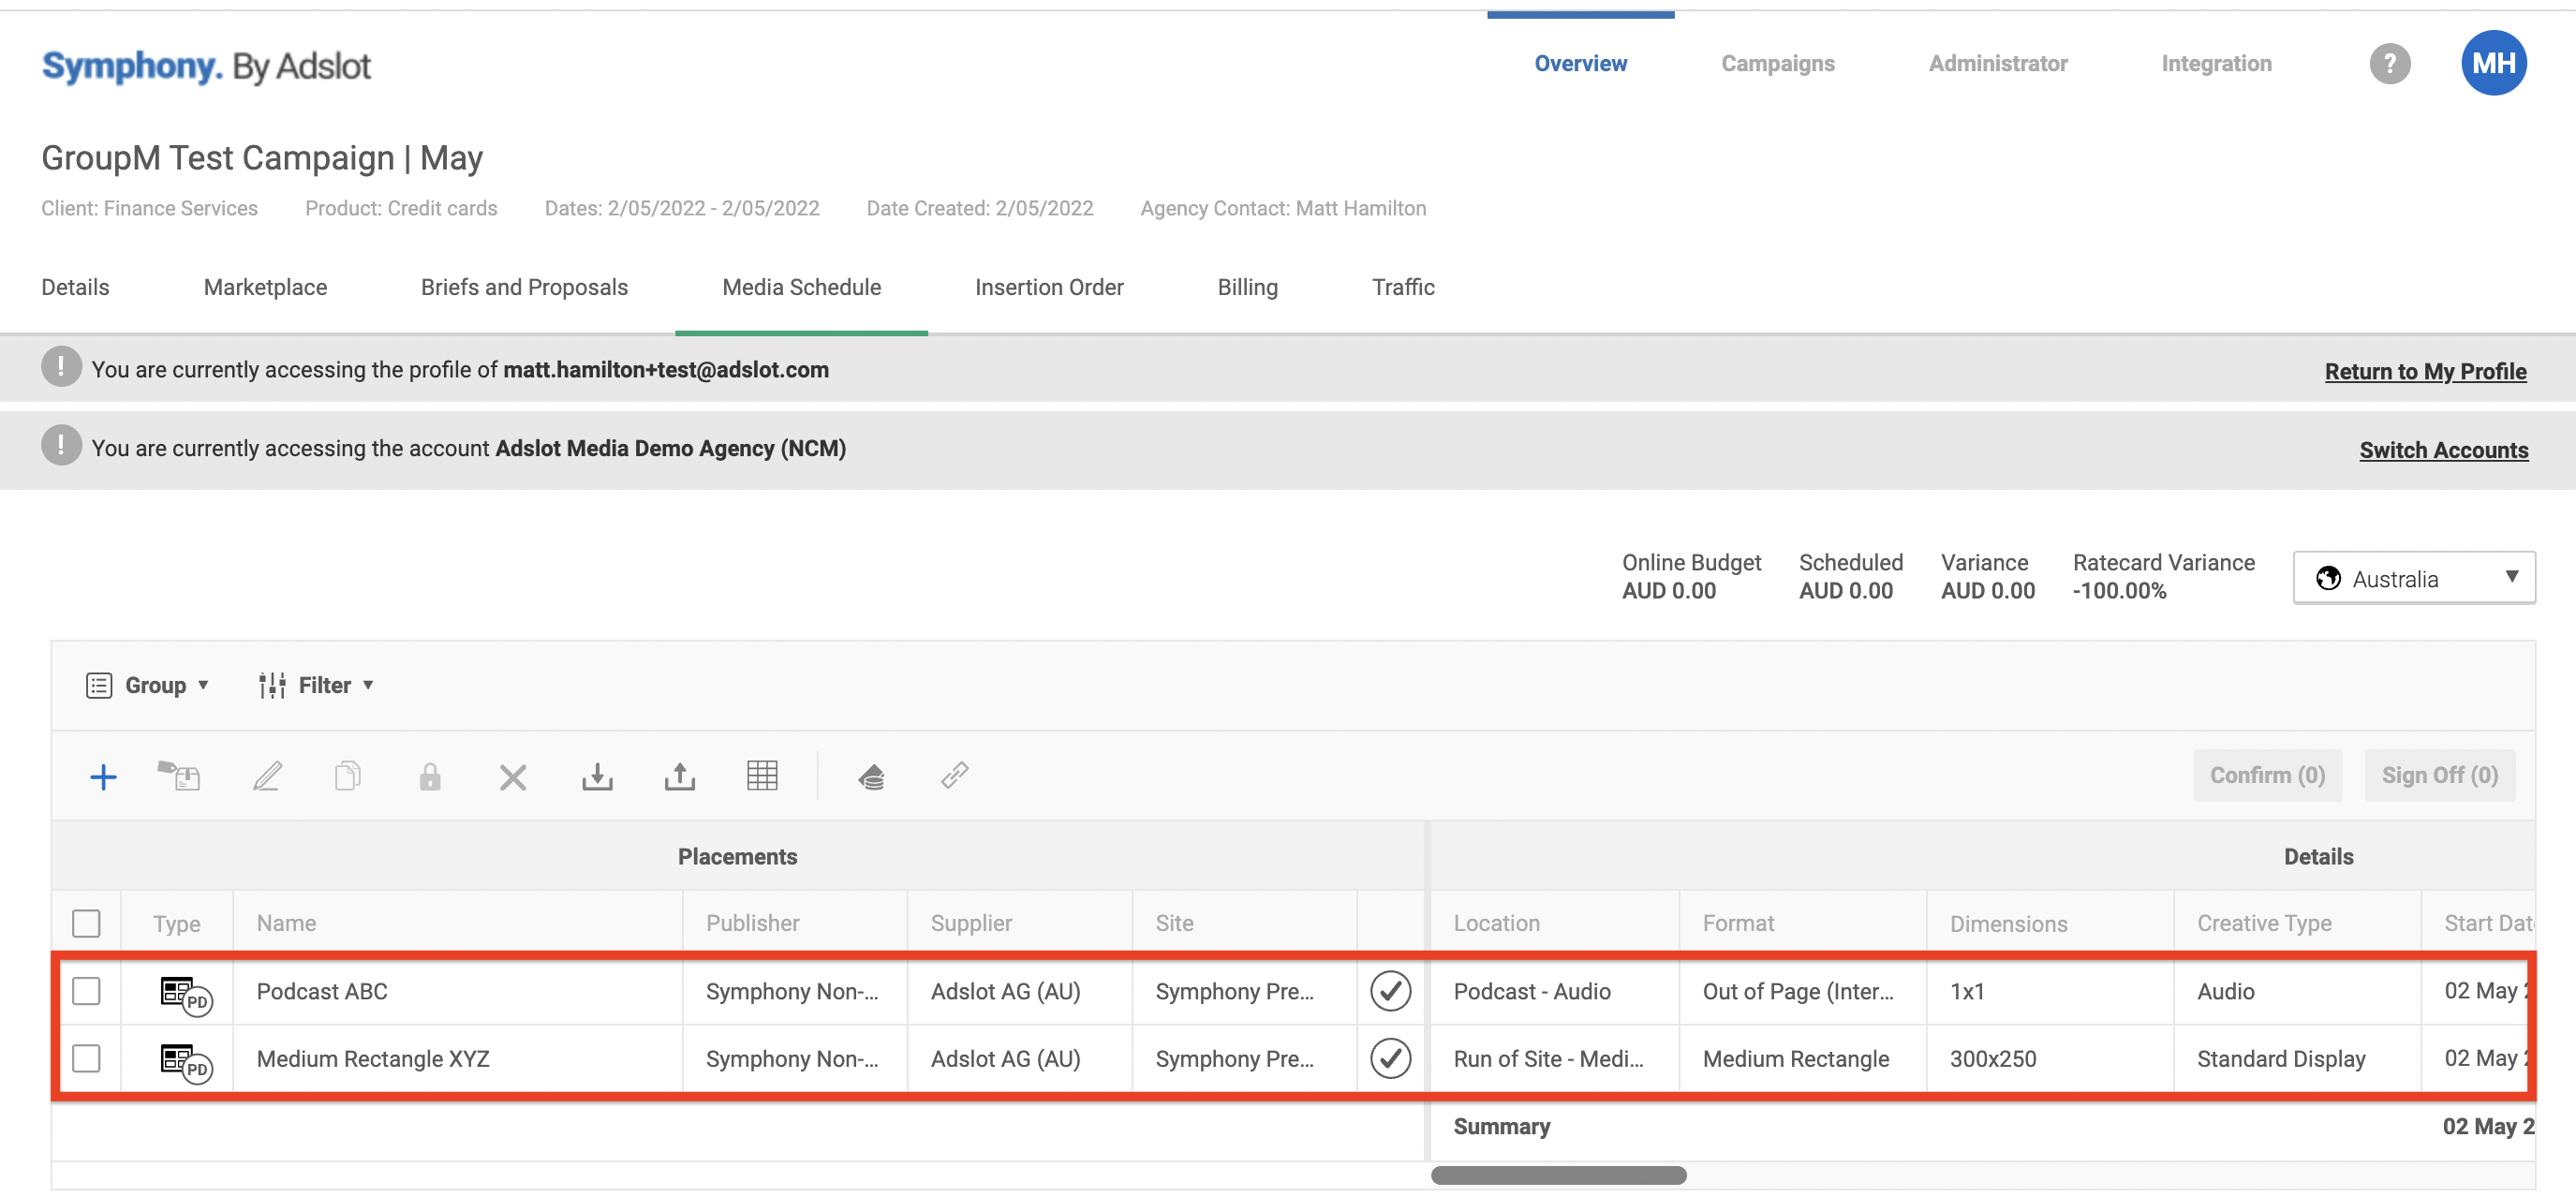This screenshot has width=2576, height=1197.
Task: Click the Medium Rectangle XYZ type icon
Action: (186, 1063)
